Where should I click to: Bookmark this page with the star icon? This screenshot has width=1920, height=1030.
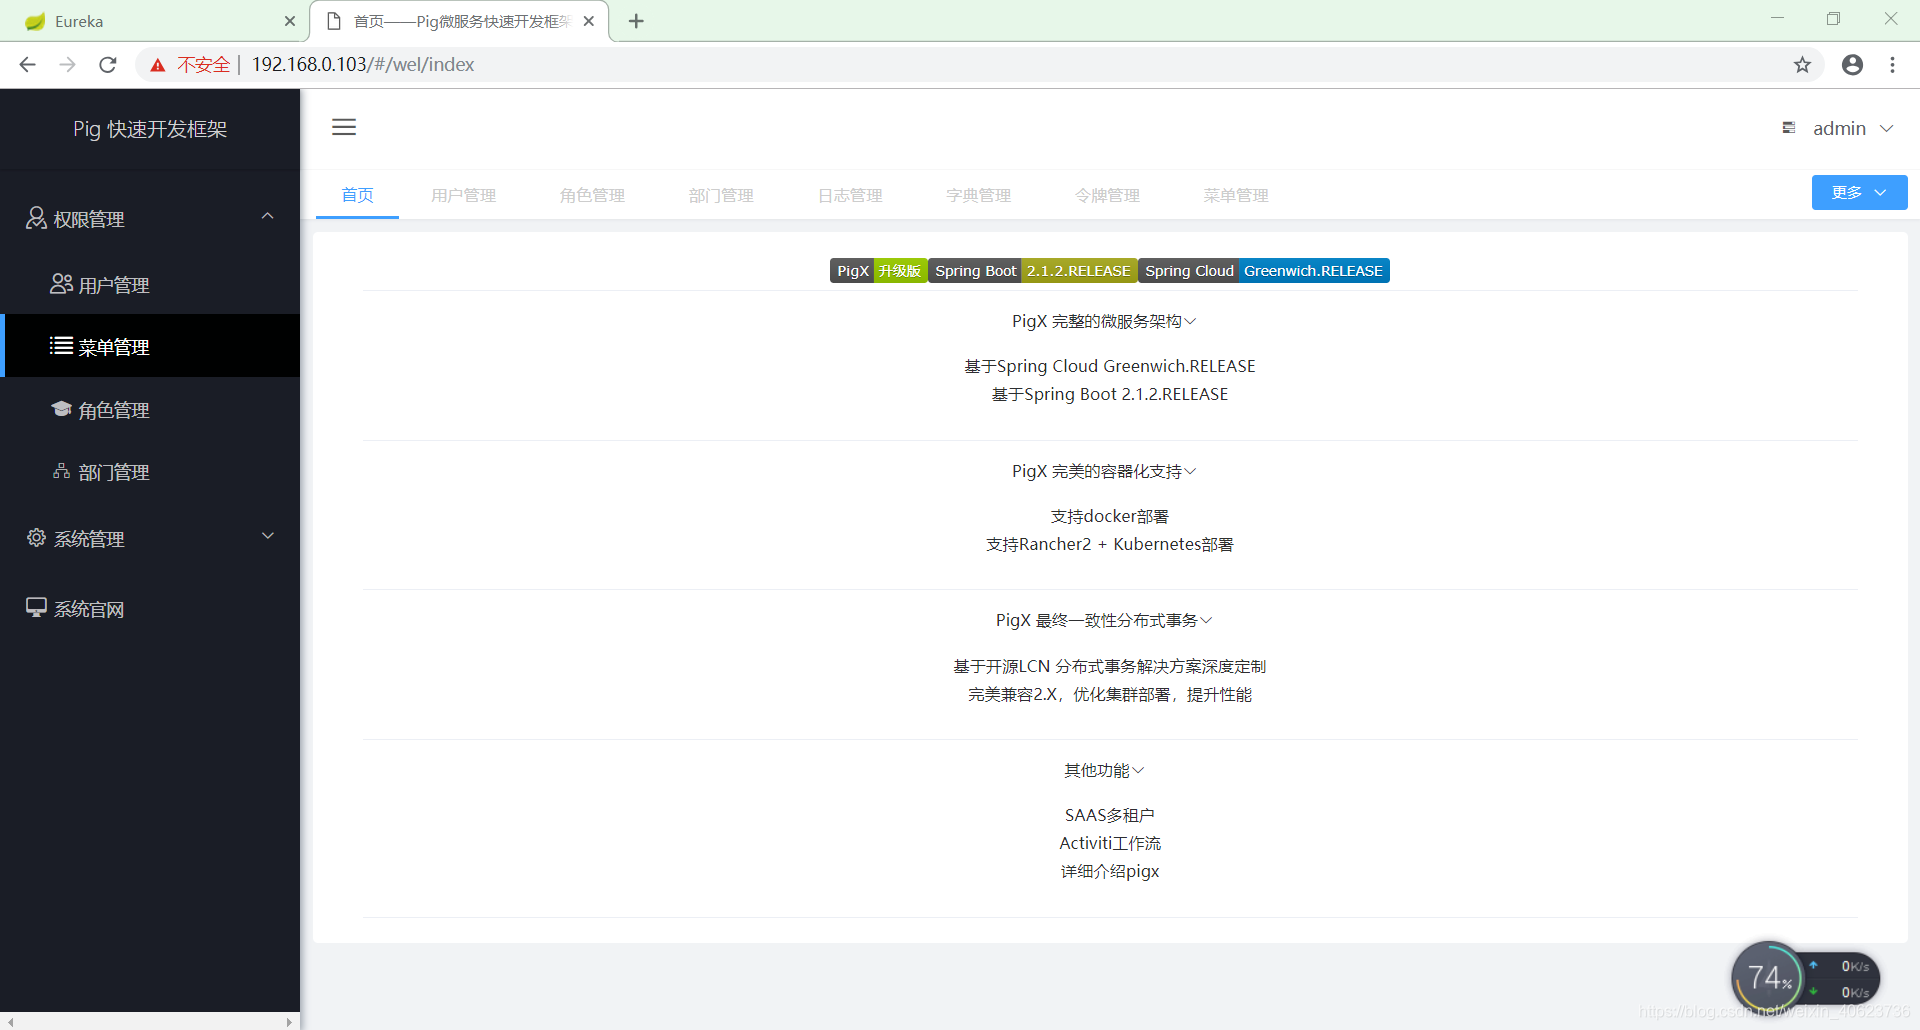pyautogui.click(x=1802, y=64)
